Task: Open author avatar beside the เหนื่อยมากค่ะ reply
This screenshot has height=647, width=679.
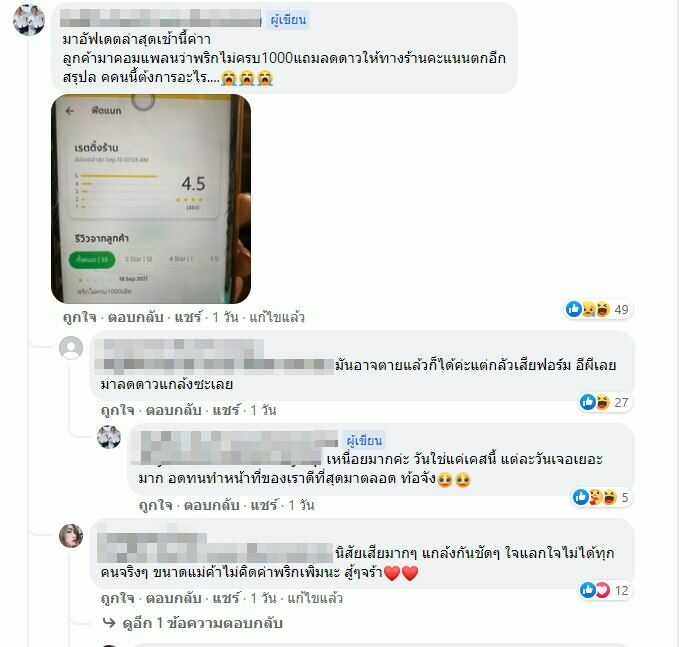Action: click(109, 437)
